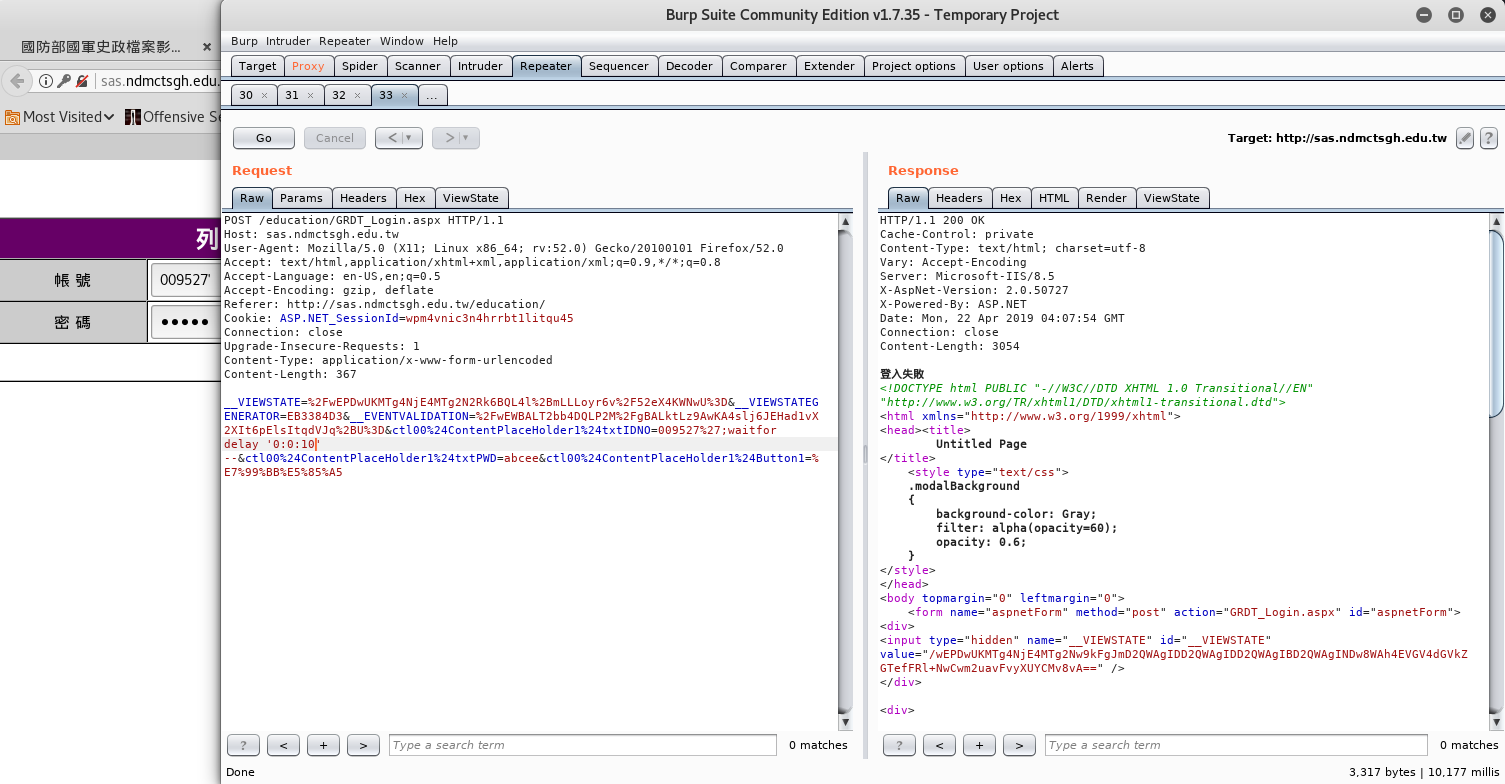This screenshot has width=1505, height=784.
Task: Open the Burp menu
Action: (244, 41)
